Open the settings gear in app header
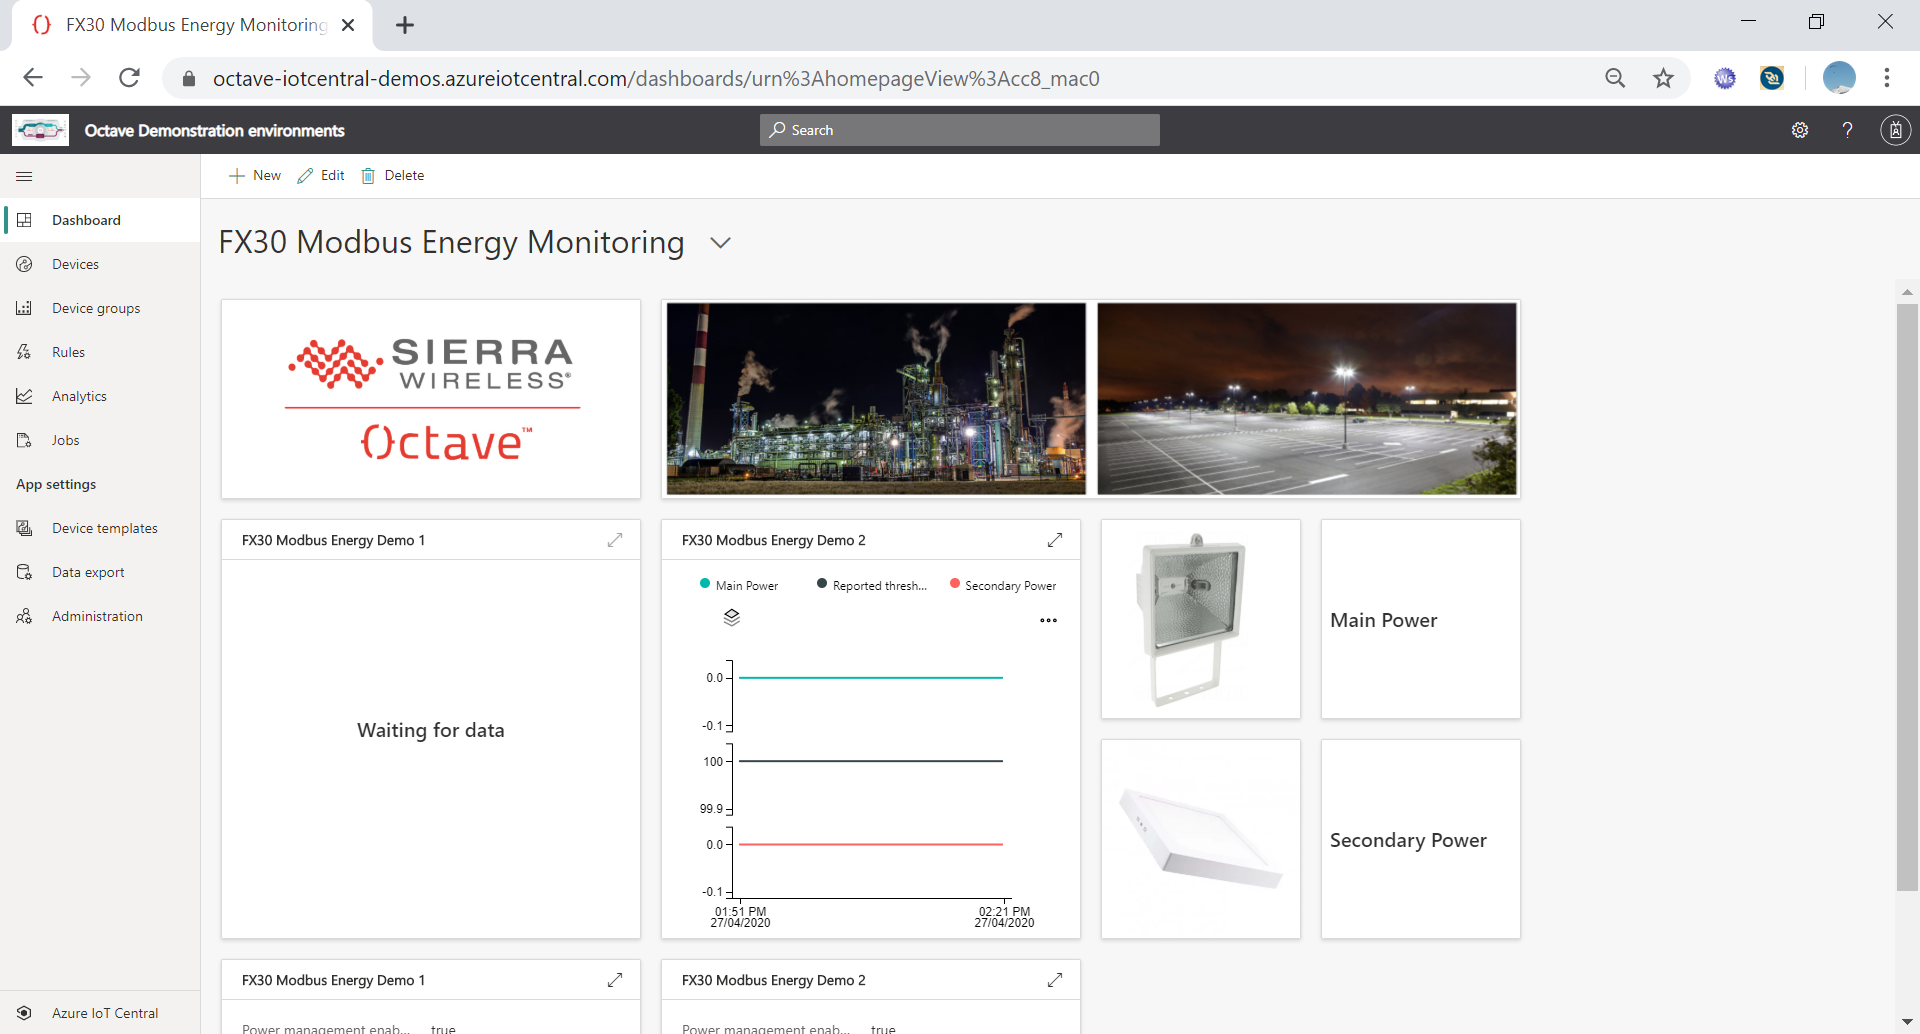Viewport: 1920px width, 1034px height. [x=1800, y=130]
